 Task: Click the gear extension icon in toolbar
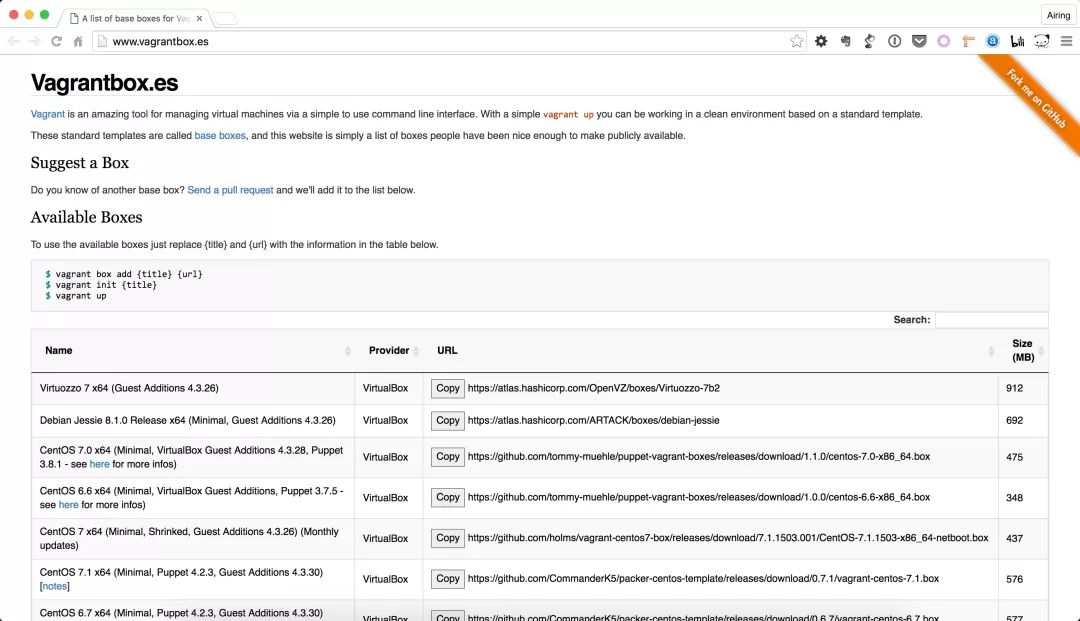[x=821, y=41]
